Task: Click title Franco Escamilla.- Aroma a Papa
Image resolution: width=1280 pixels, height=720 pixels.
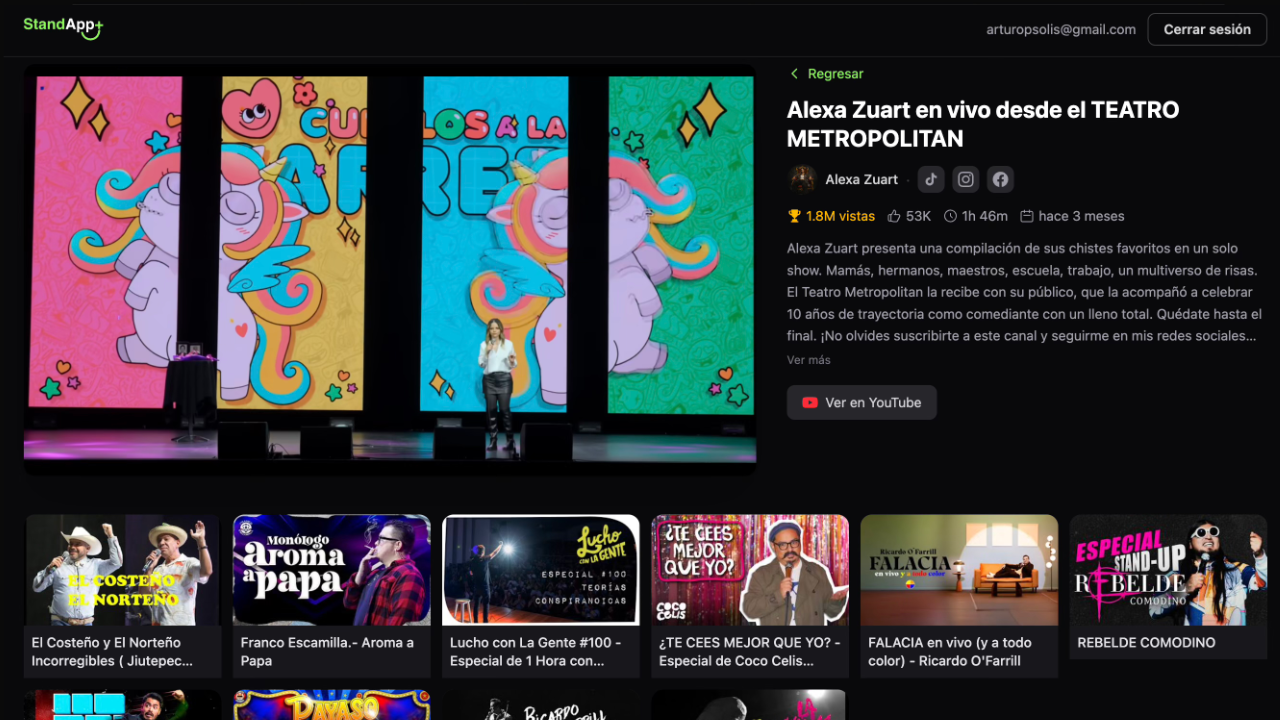Action: coord(327,652)
